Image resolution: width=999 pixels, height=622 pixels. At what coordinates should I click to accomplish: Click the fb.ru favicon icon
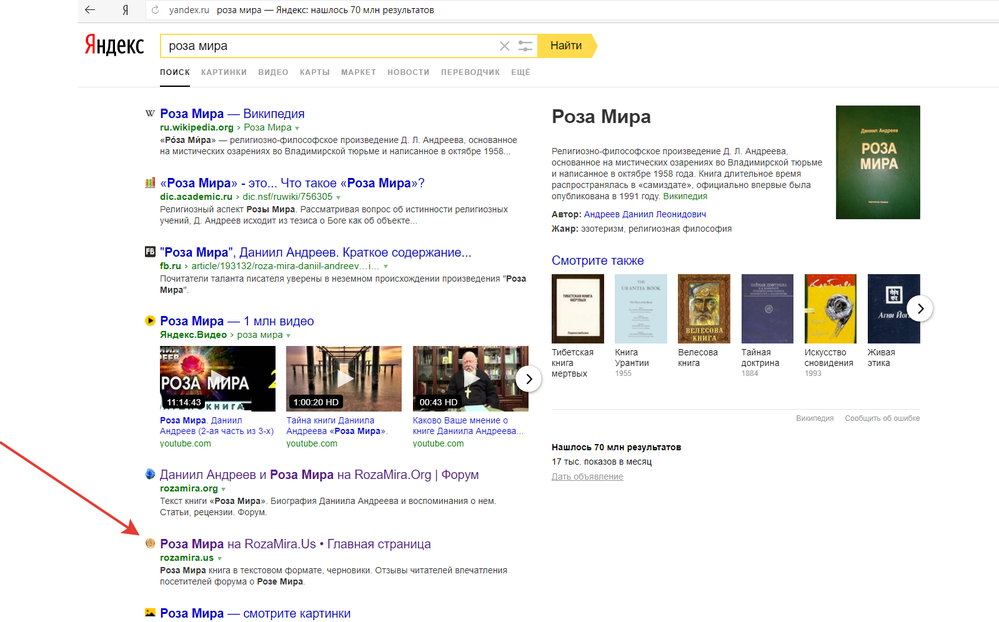coord(150,252)
